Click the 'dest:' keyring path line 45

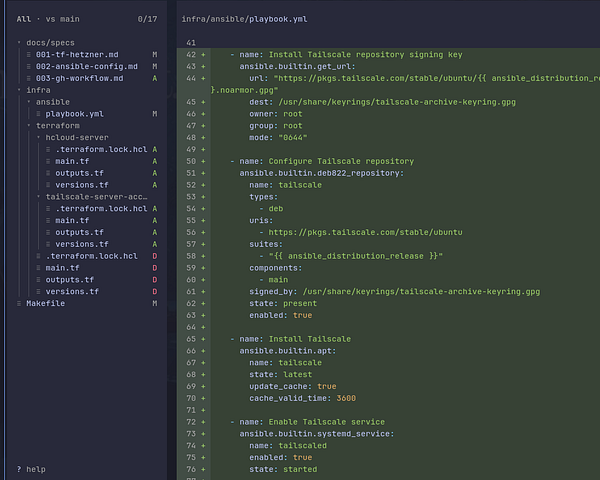pyautogui.click(x=382, y=102)
